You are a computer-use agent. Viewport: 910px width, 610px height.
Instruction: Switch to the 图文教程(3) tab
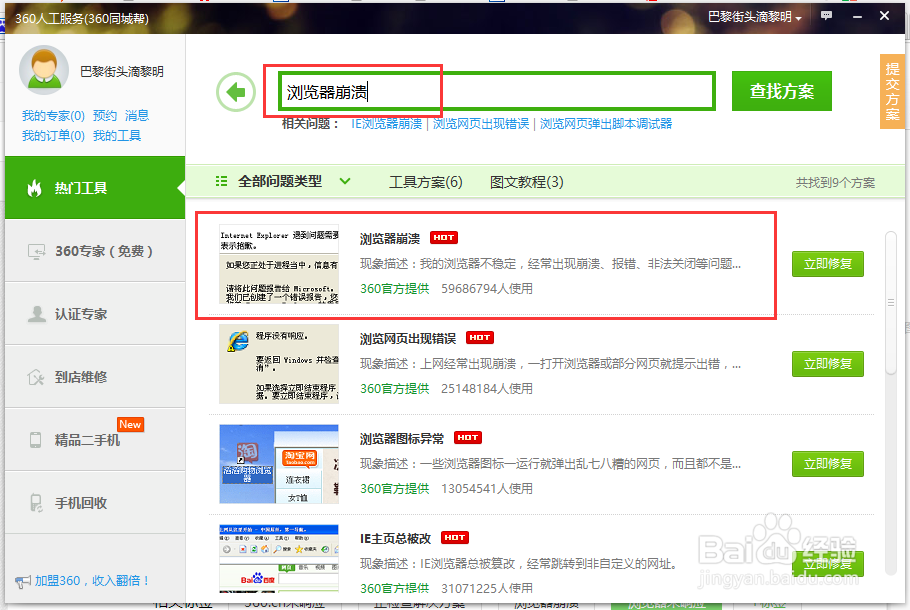[x=526, y=182]
